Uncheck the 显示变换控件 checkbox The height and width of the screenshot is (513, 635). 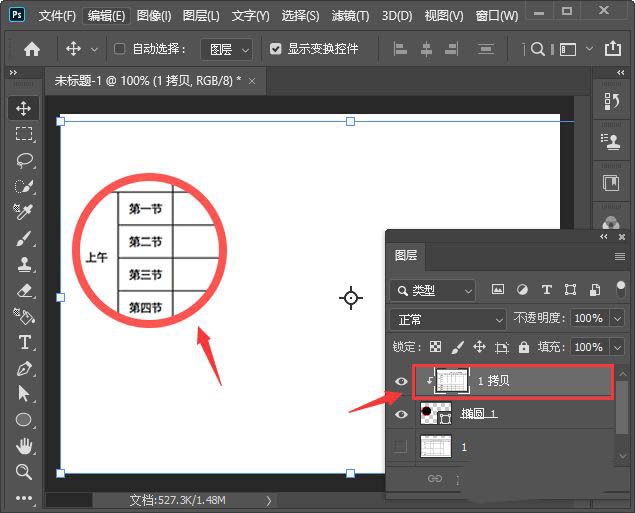point(276,48)
